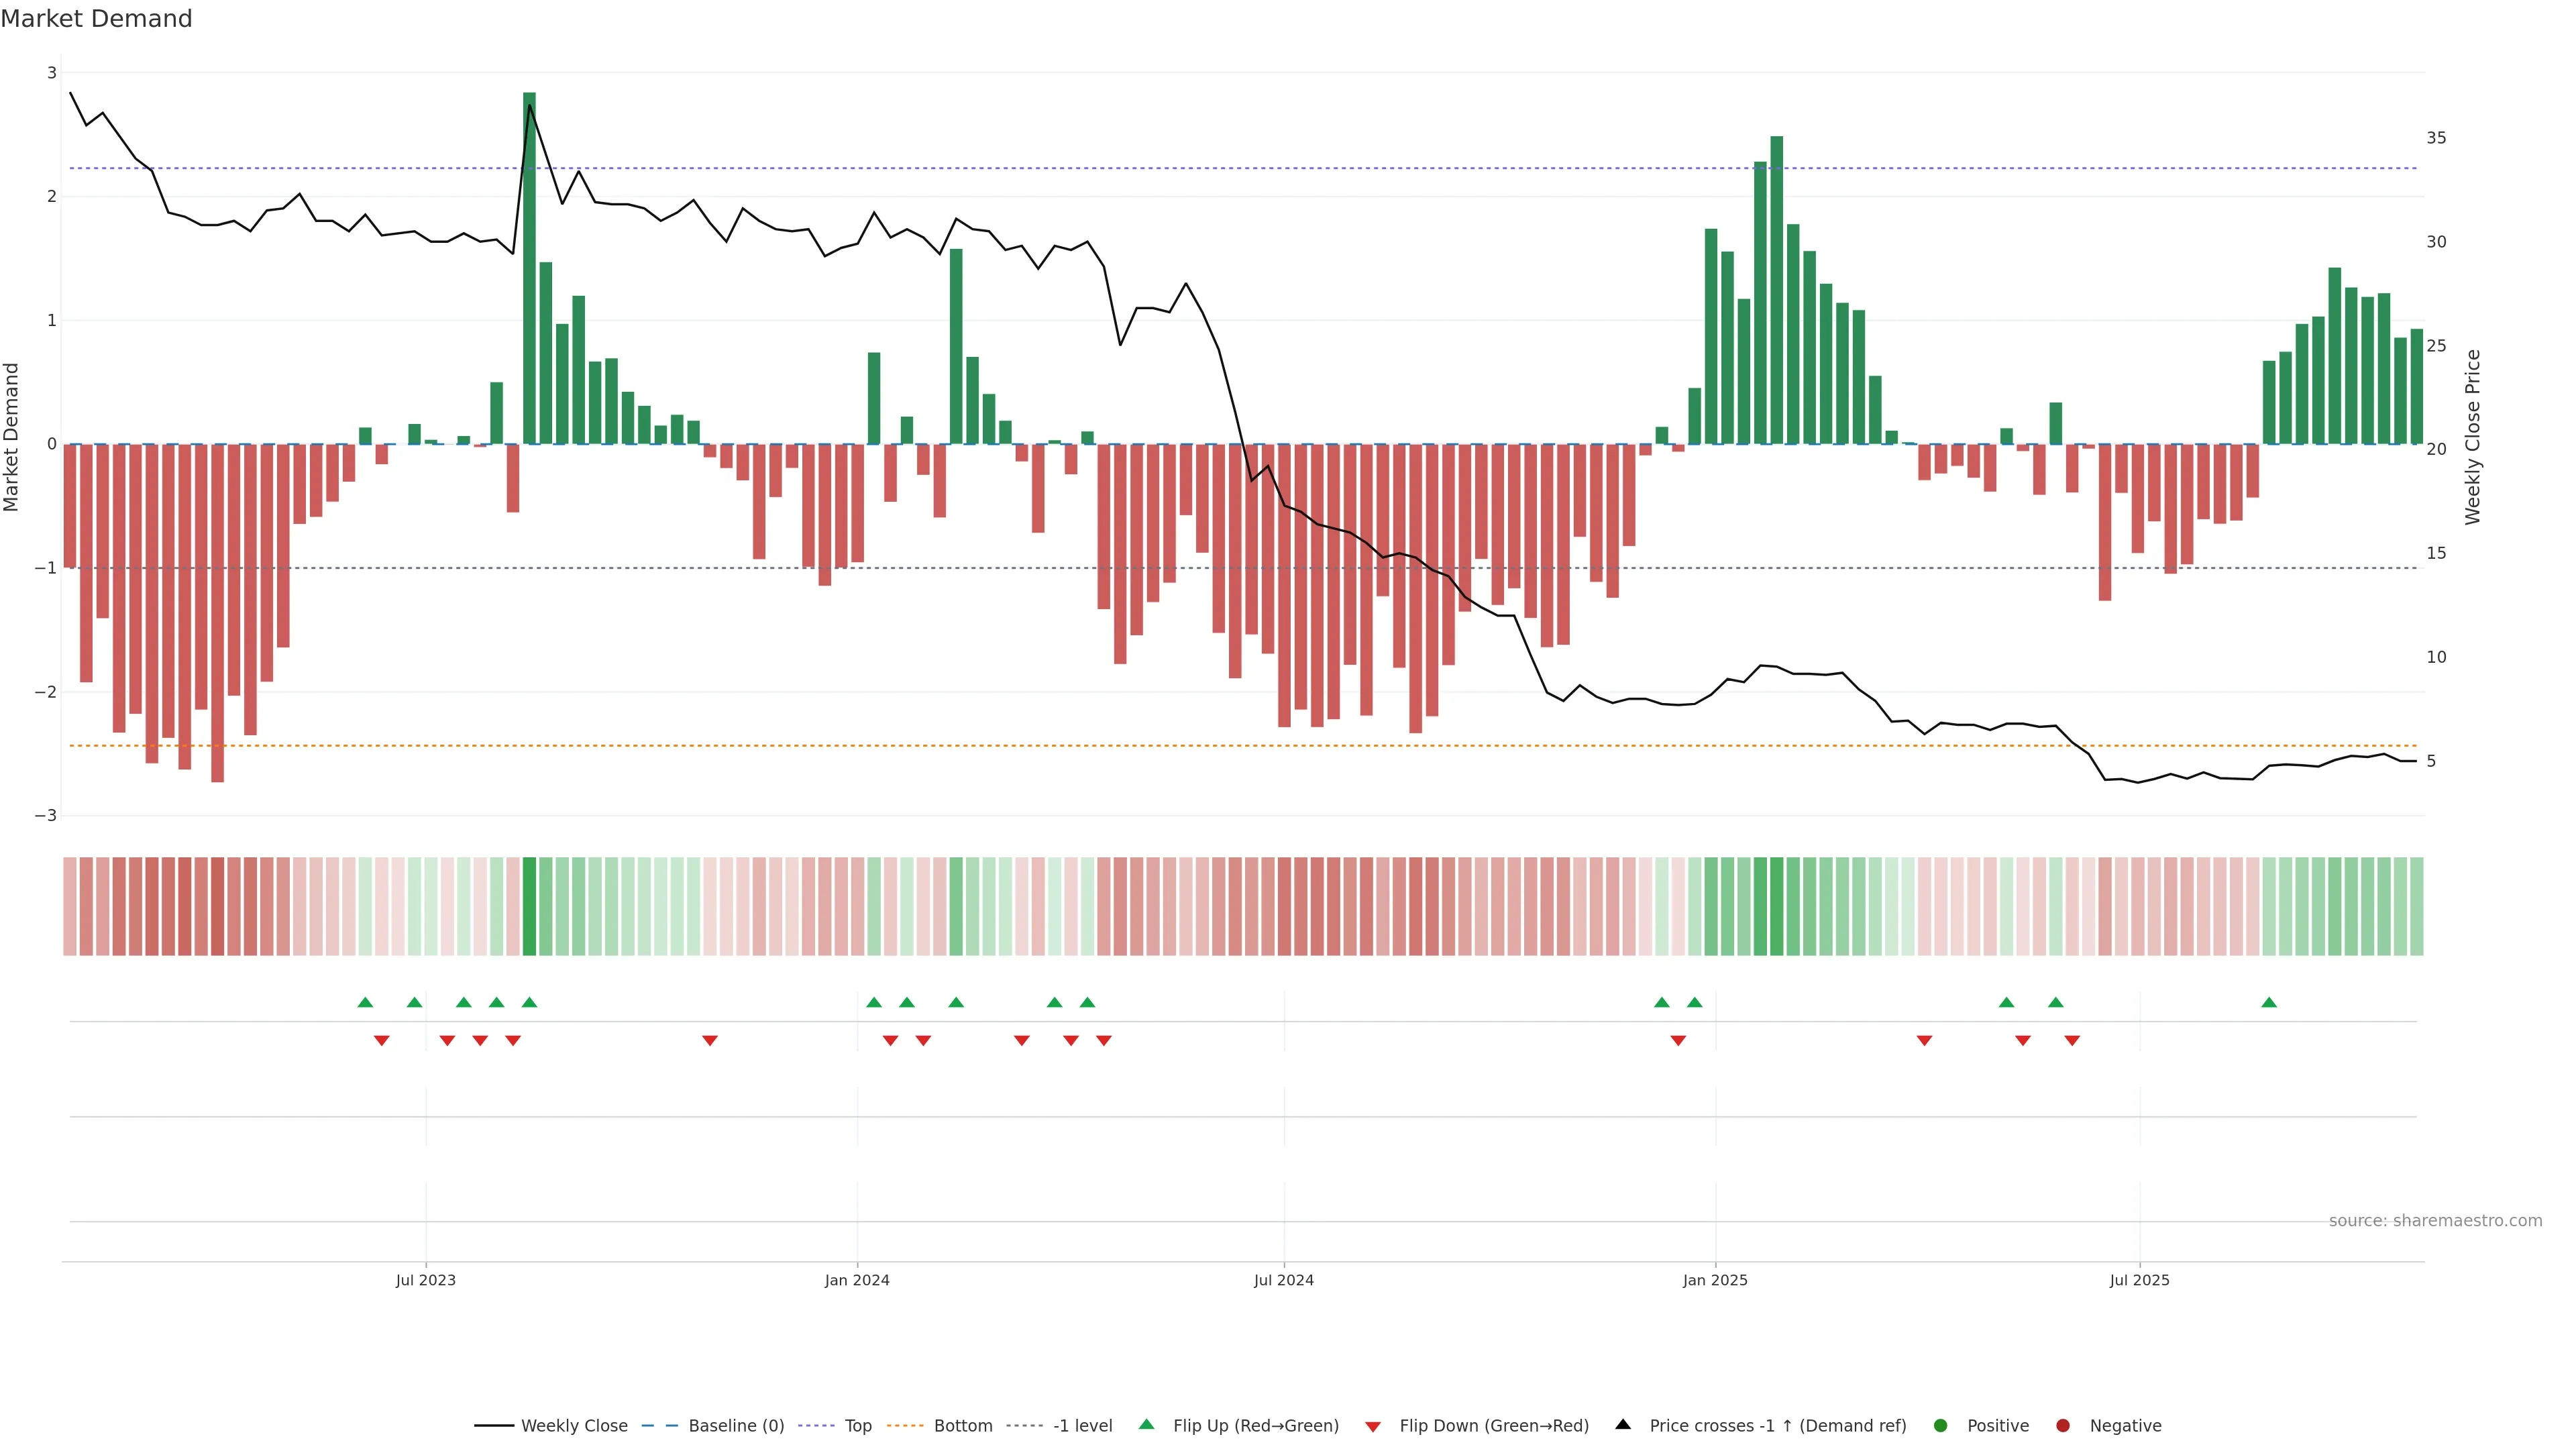The height and width of the screenshot is (1449, 2576).
Task: Click the darkest green heatmap strip cell
Action: pyautogui.click(x=529, y=906)
